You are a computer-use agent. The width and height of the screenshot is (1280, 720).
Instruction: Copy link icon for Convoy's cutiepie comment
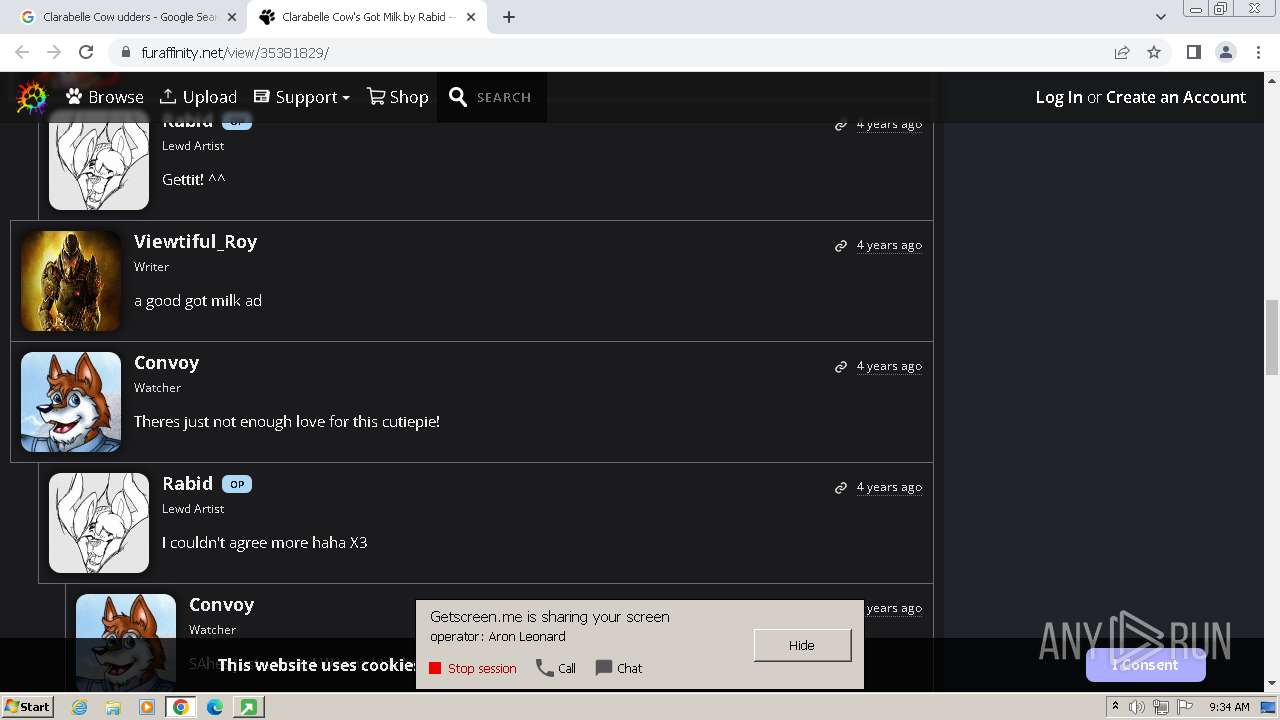pos(841,367)
